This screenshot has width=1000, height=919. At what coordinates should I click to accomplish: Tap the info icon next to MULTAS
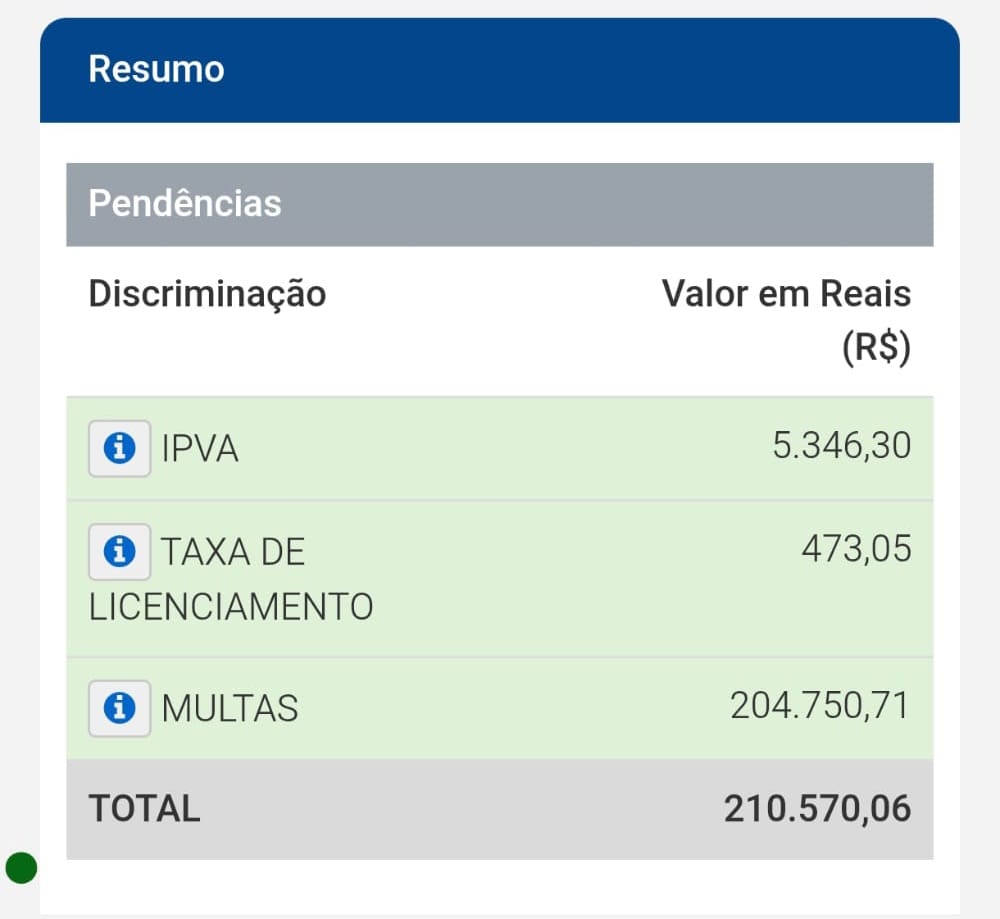(120, 709)
